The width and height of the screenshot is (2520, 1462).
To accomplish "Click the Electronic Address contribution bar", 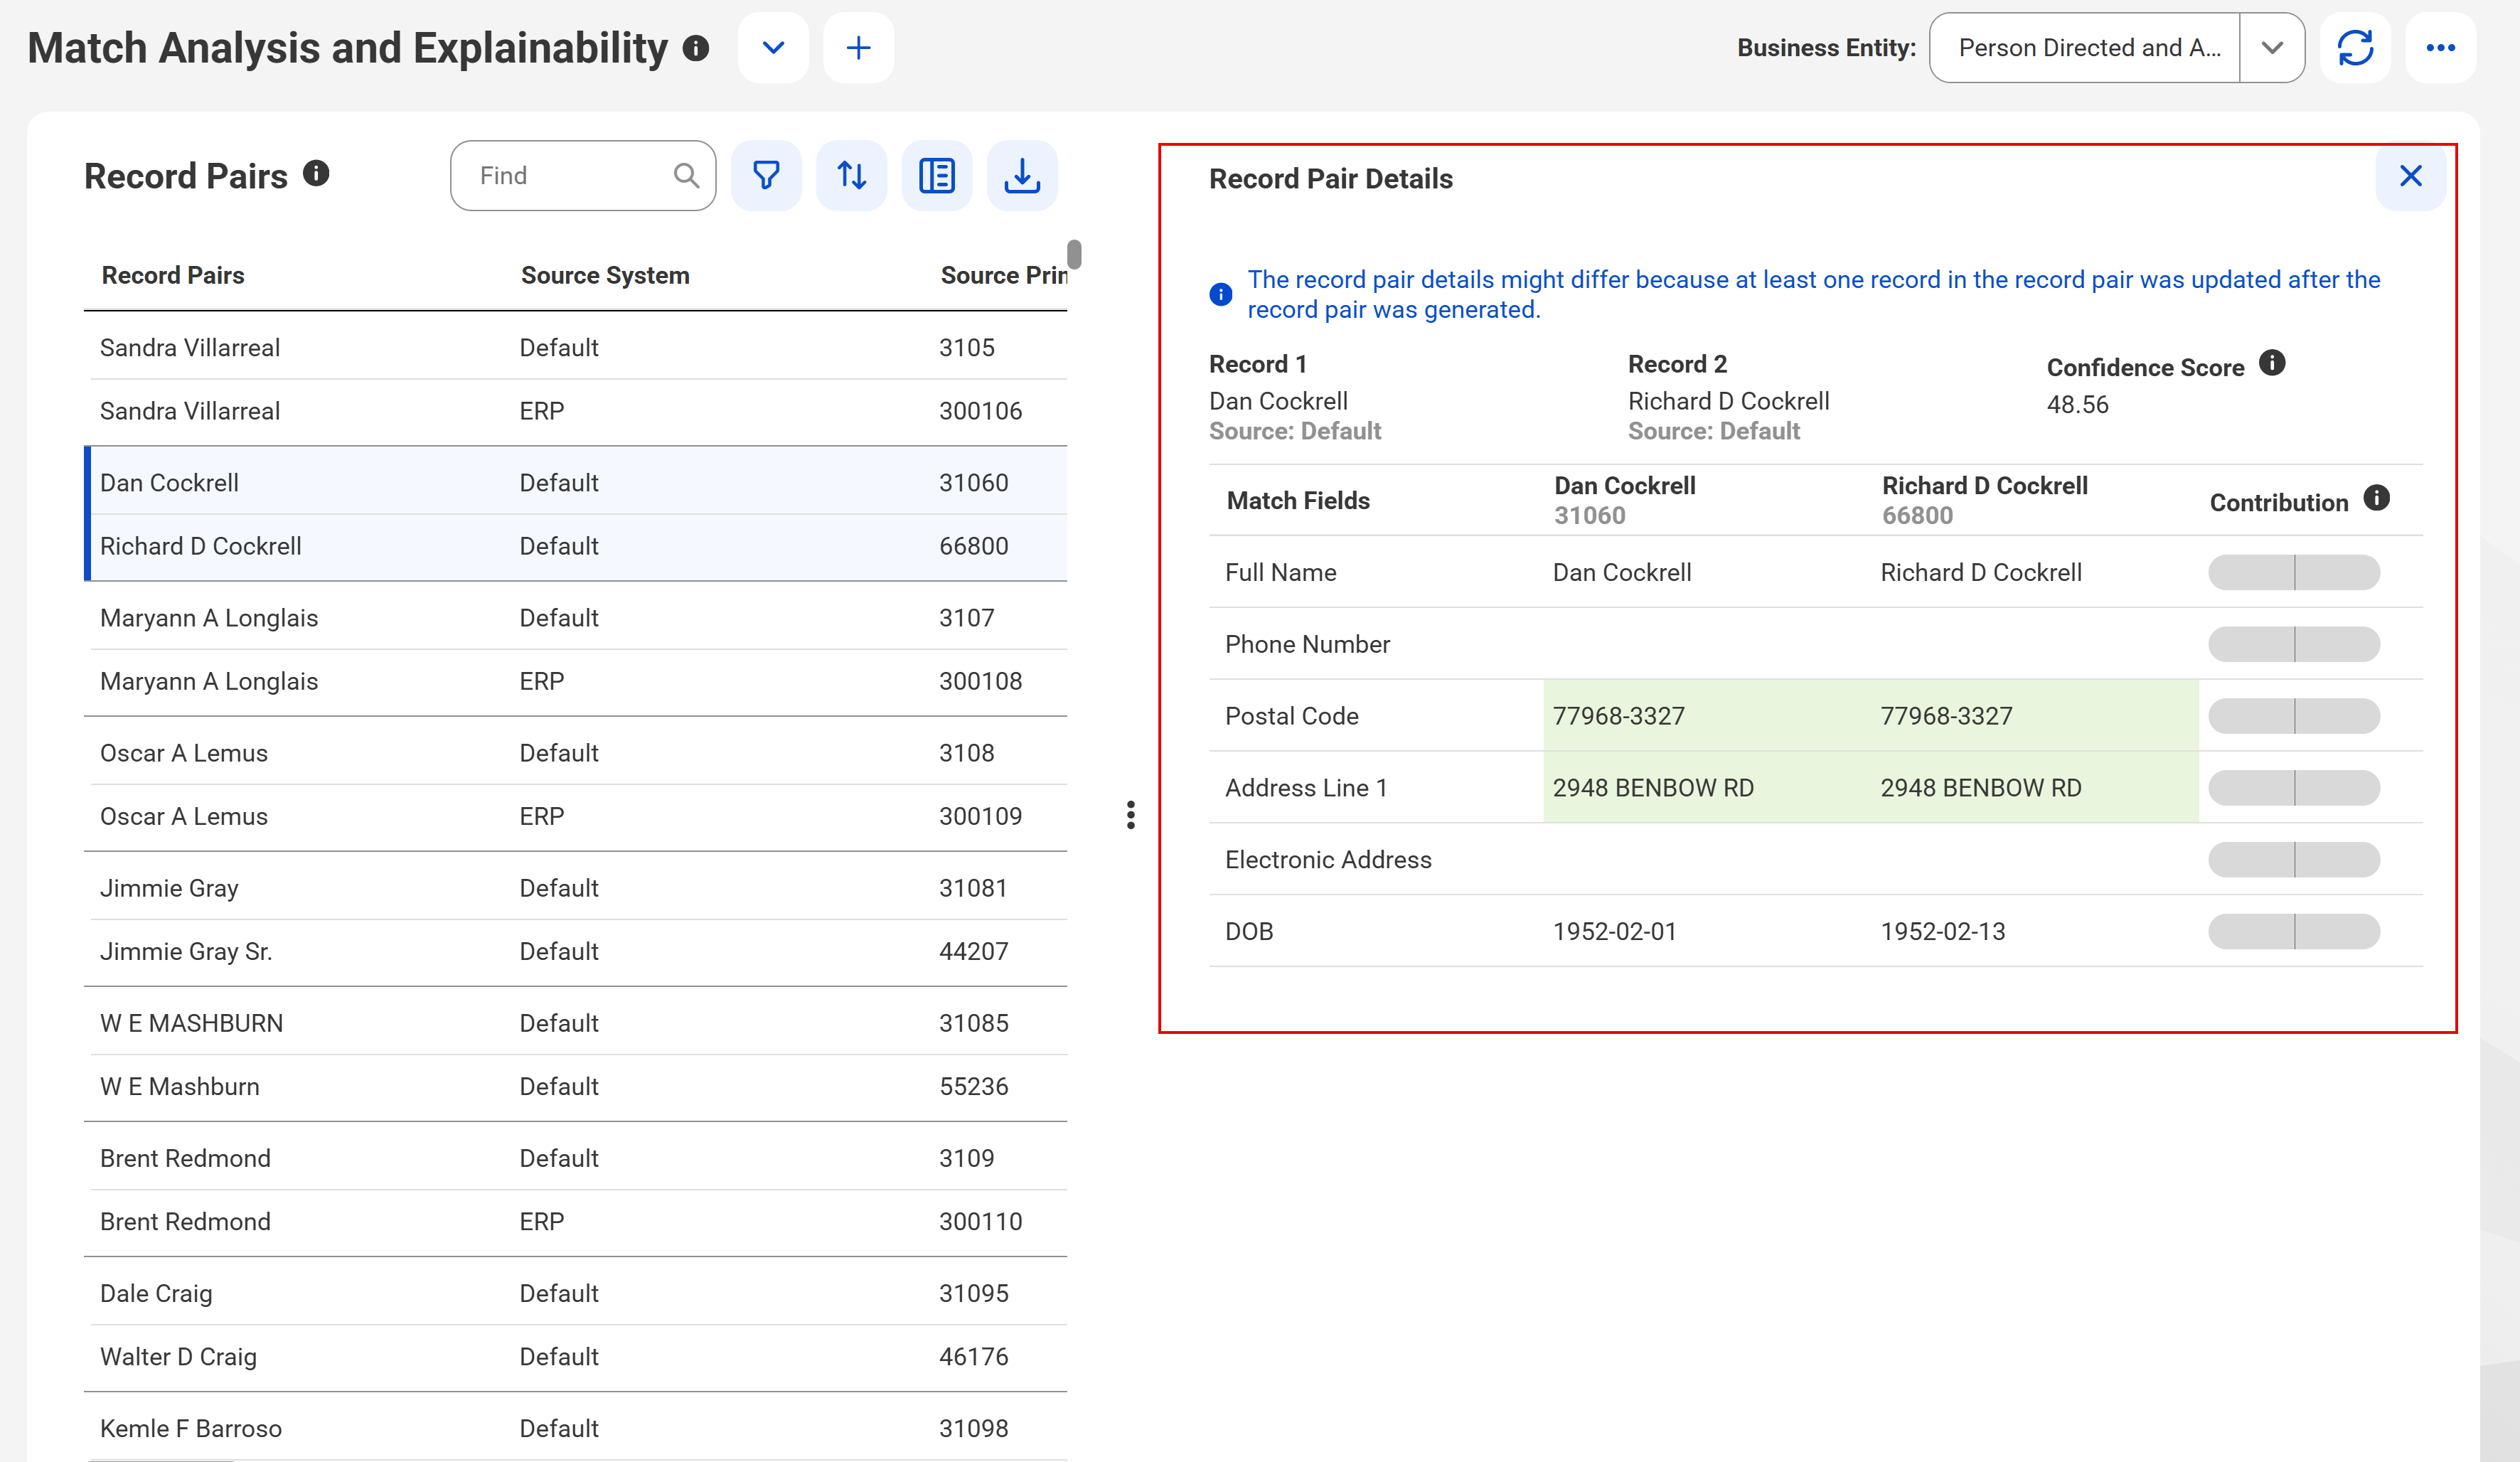I will (2294, 860).
